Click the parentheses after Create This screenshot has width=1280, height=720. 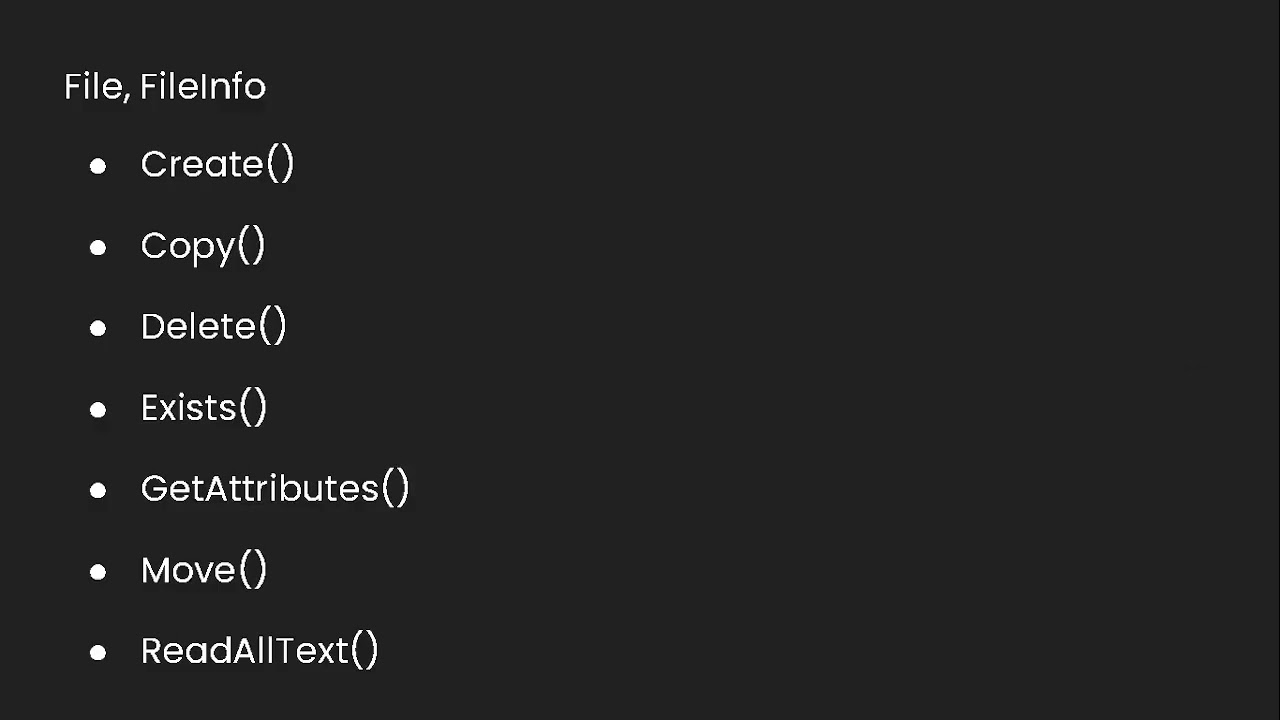(281, 164)
